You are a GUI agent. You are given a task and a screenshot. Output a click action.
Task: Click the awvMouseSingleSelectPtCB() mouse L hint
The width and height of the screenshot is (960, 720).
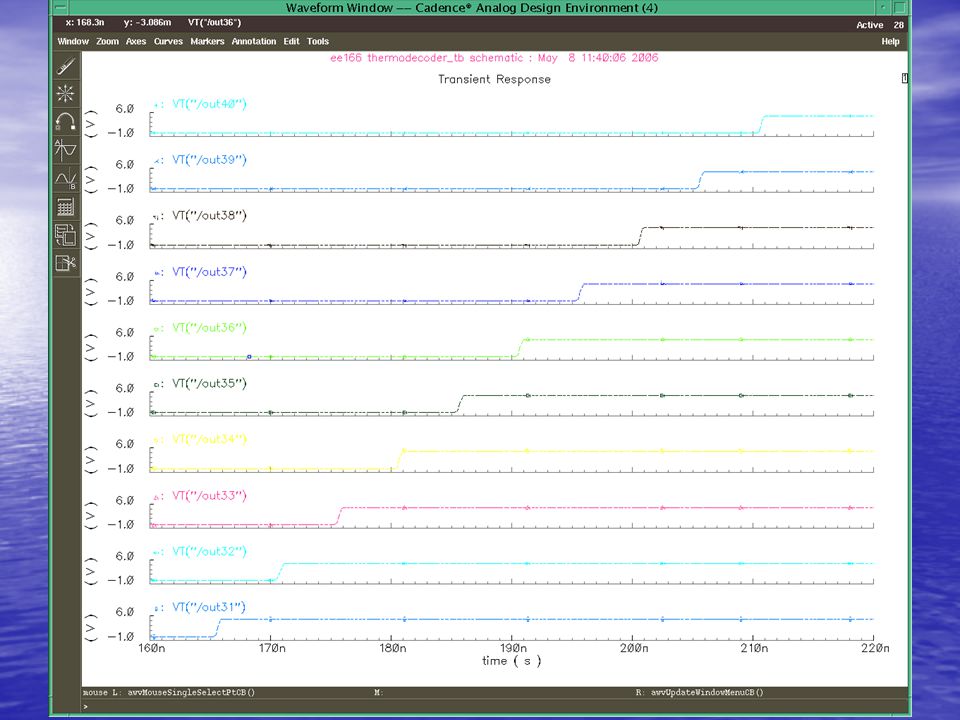point(191,692)
